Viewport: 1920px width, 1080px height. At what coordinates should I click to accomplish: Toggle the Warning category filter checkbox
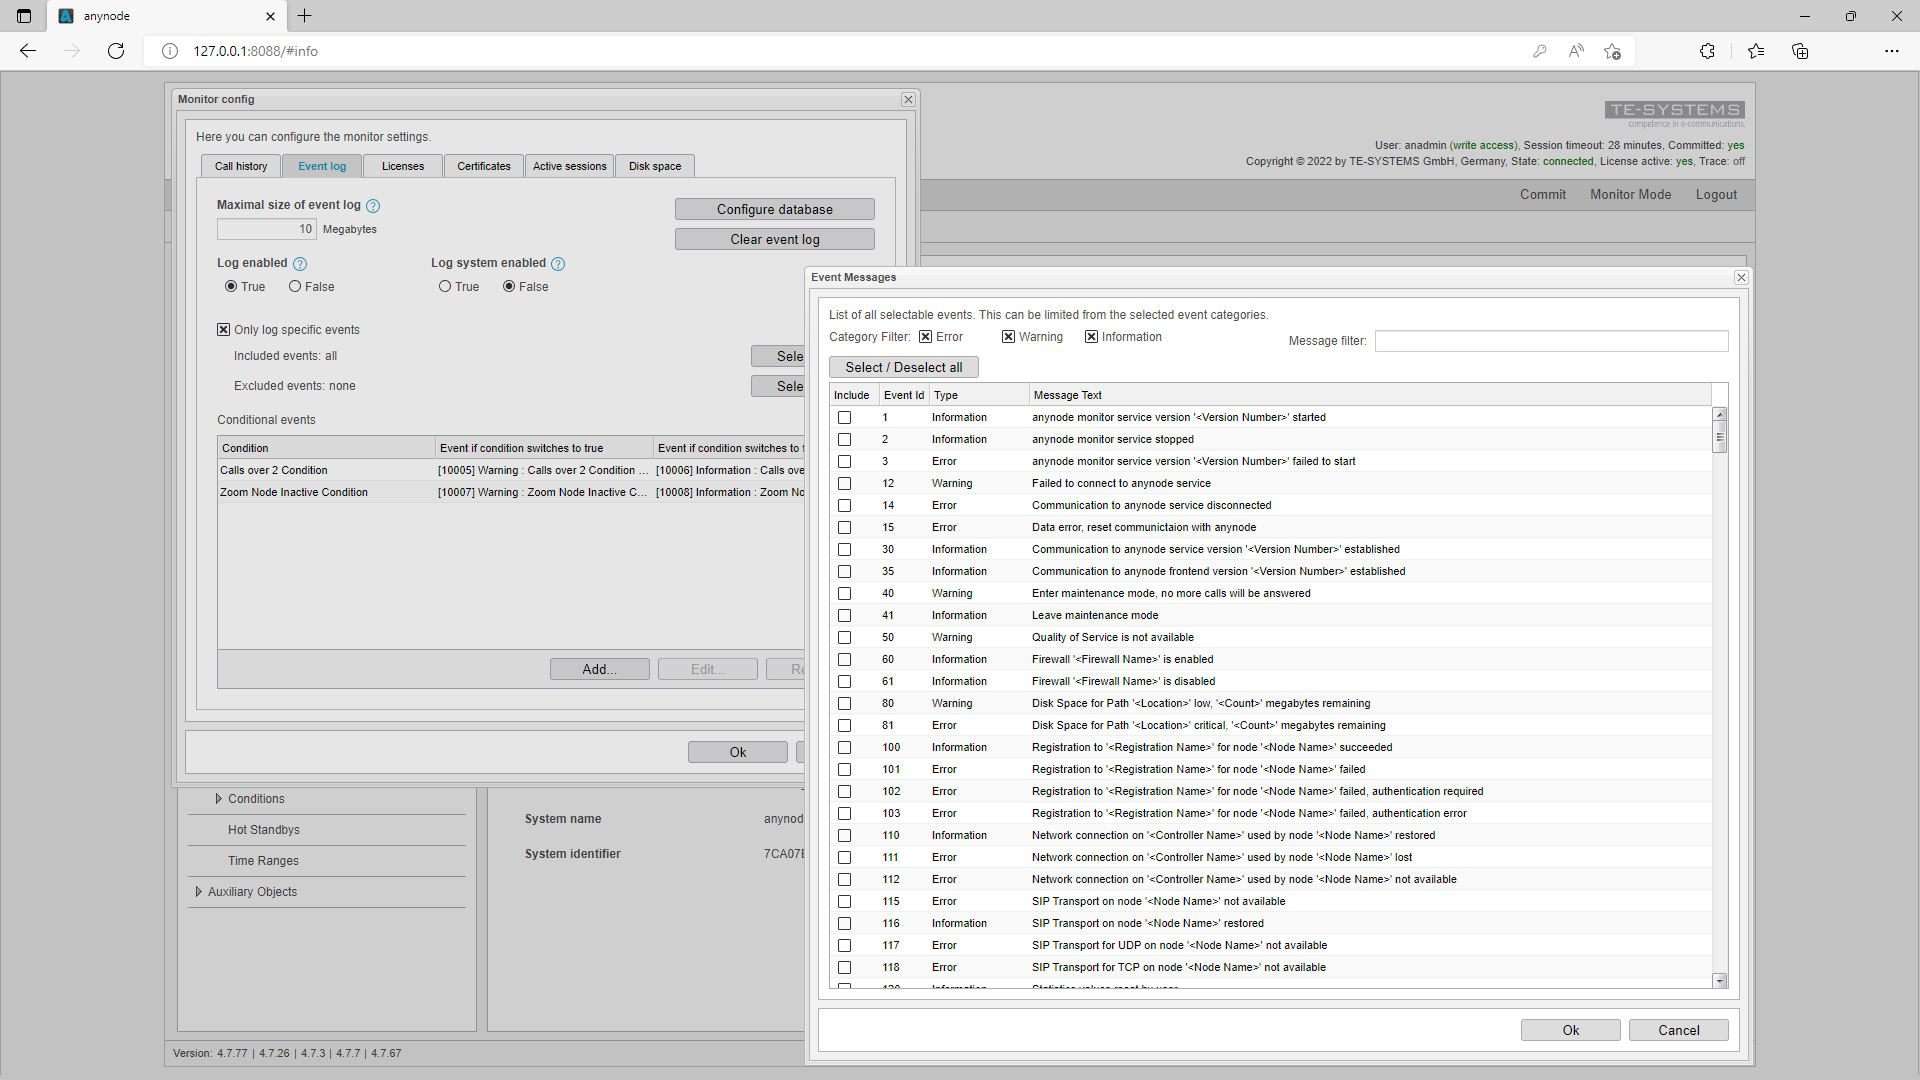click(1008, 337)
